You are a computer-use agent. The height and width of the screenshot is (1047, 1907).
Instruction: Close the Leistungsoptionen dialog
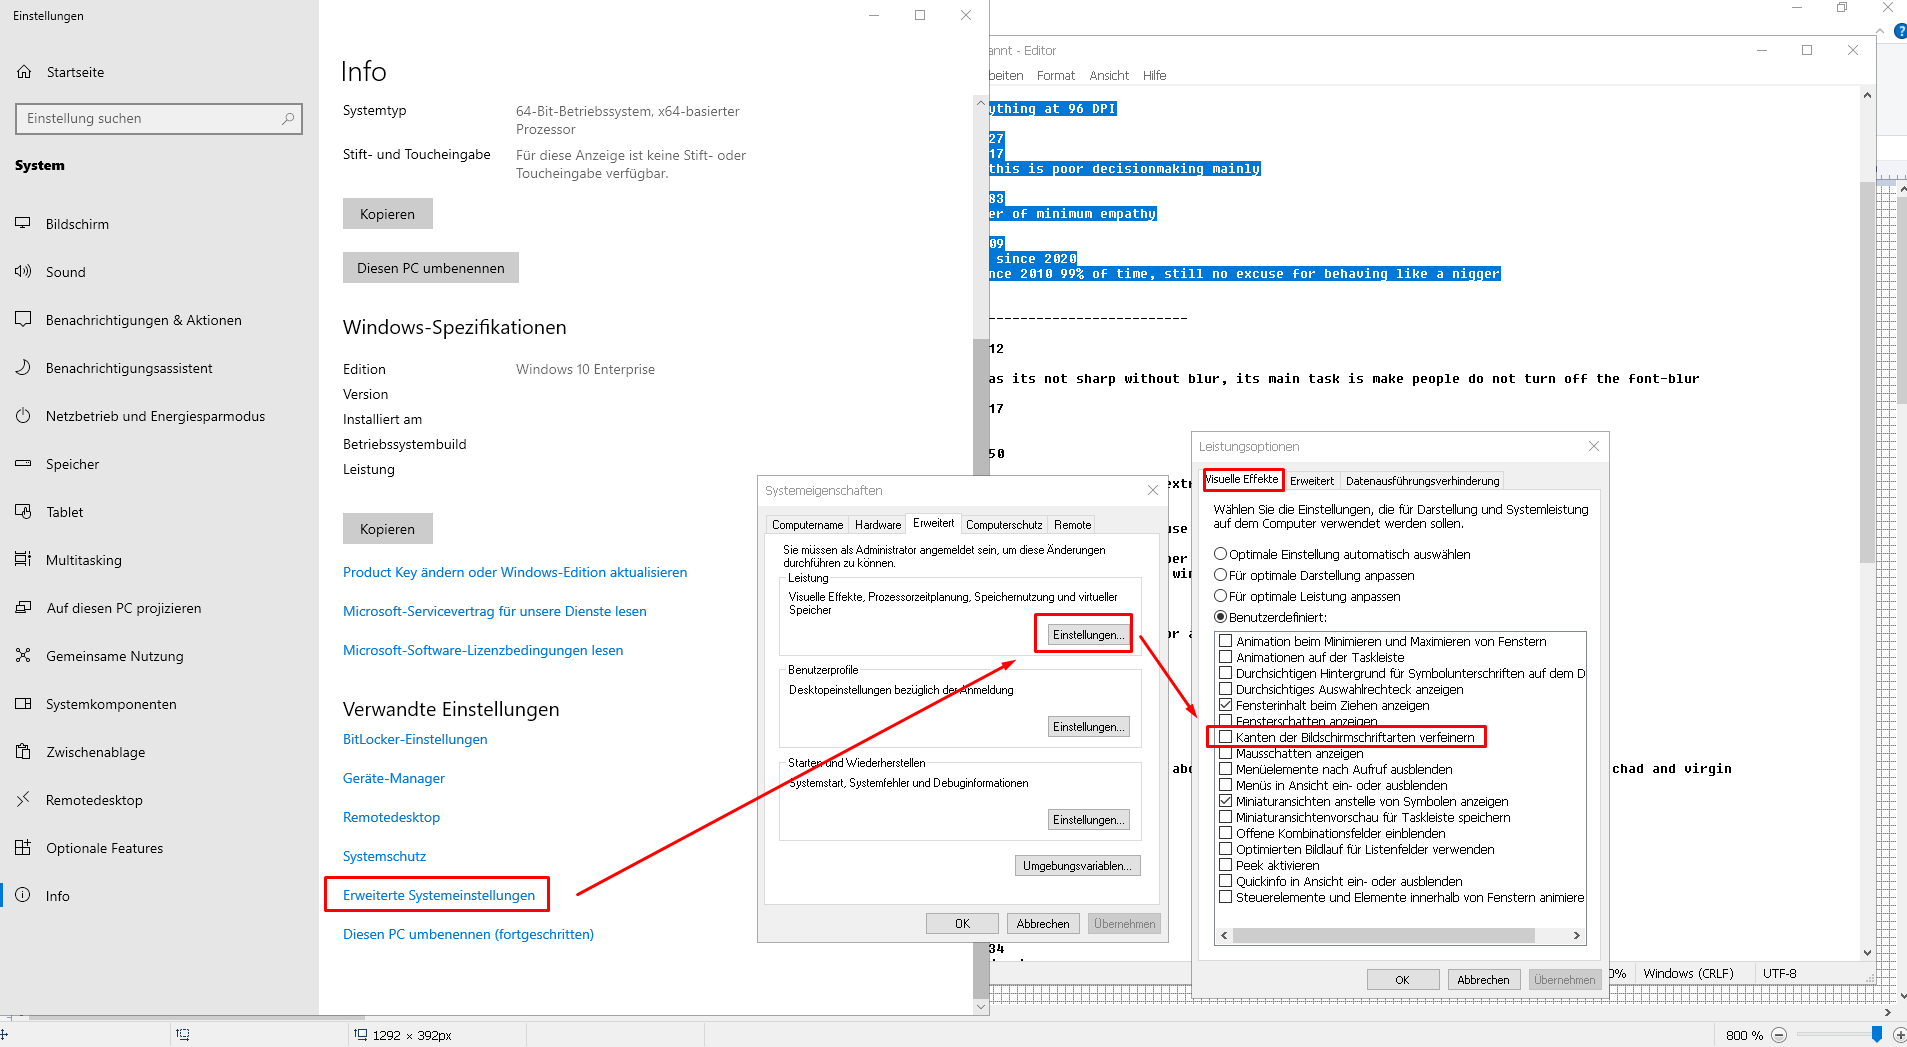pos(1594,446)
